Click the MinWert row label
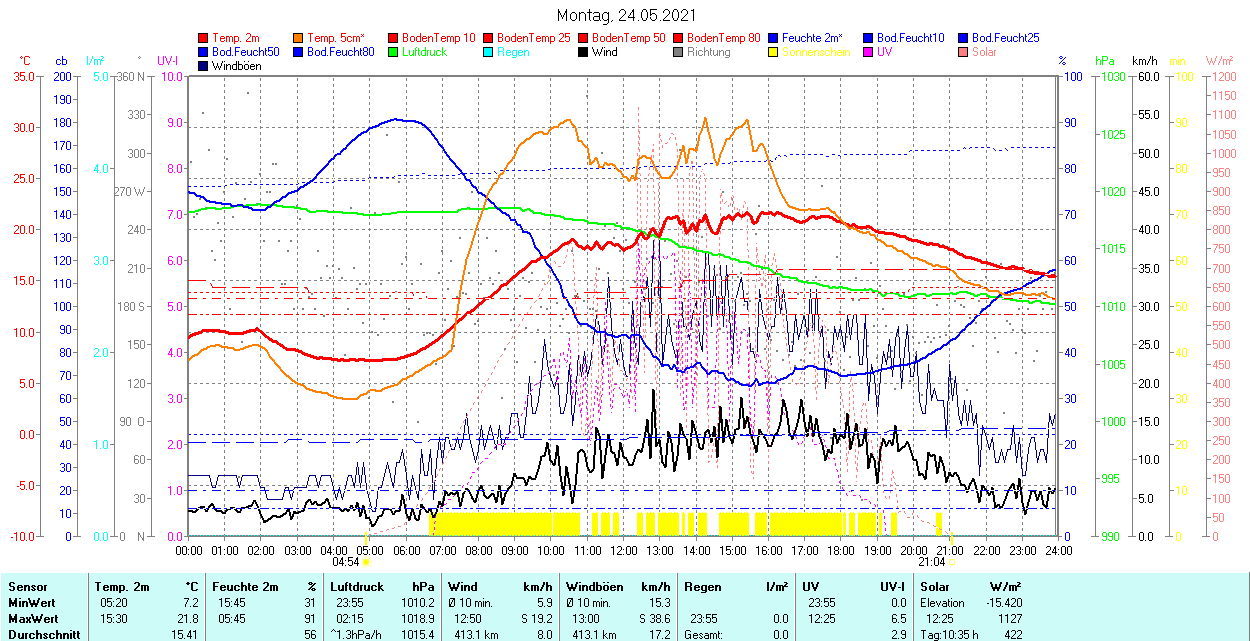This screenshot has width=1250, height=641. coord(32,603)
